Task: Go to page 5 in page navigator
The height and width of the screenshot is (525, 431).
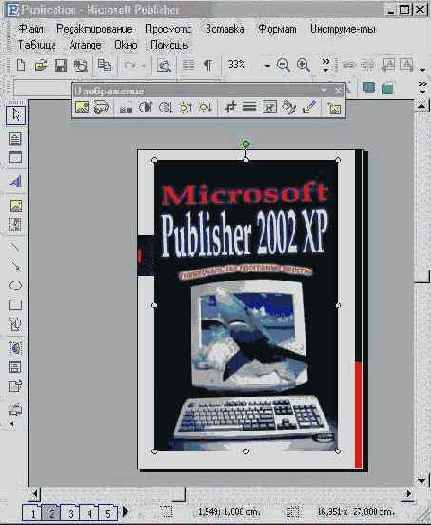Action: pos(108,513)
